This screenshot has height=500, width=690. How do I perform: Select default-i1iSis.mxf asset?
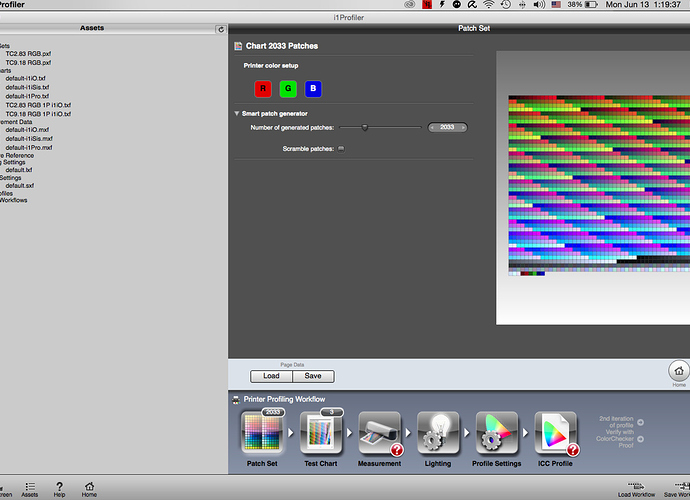point(29,139)
